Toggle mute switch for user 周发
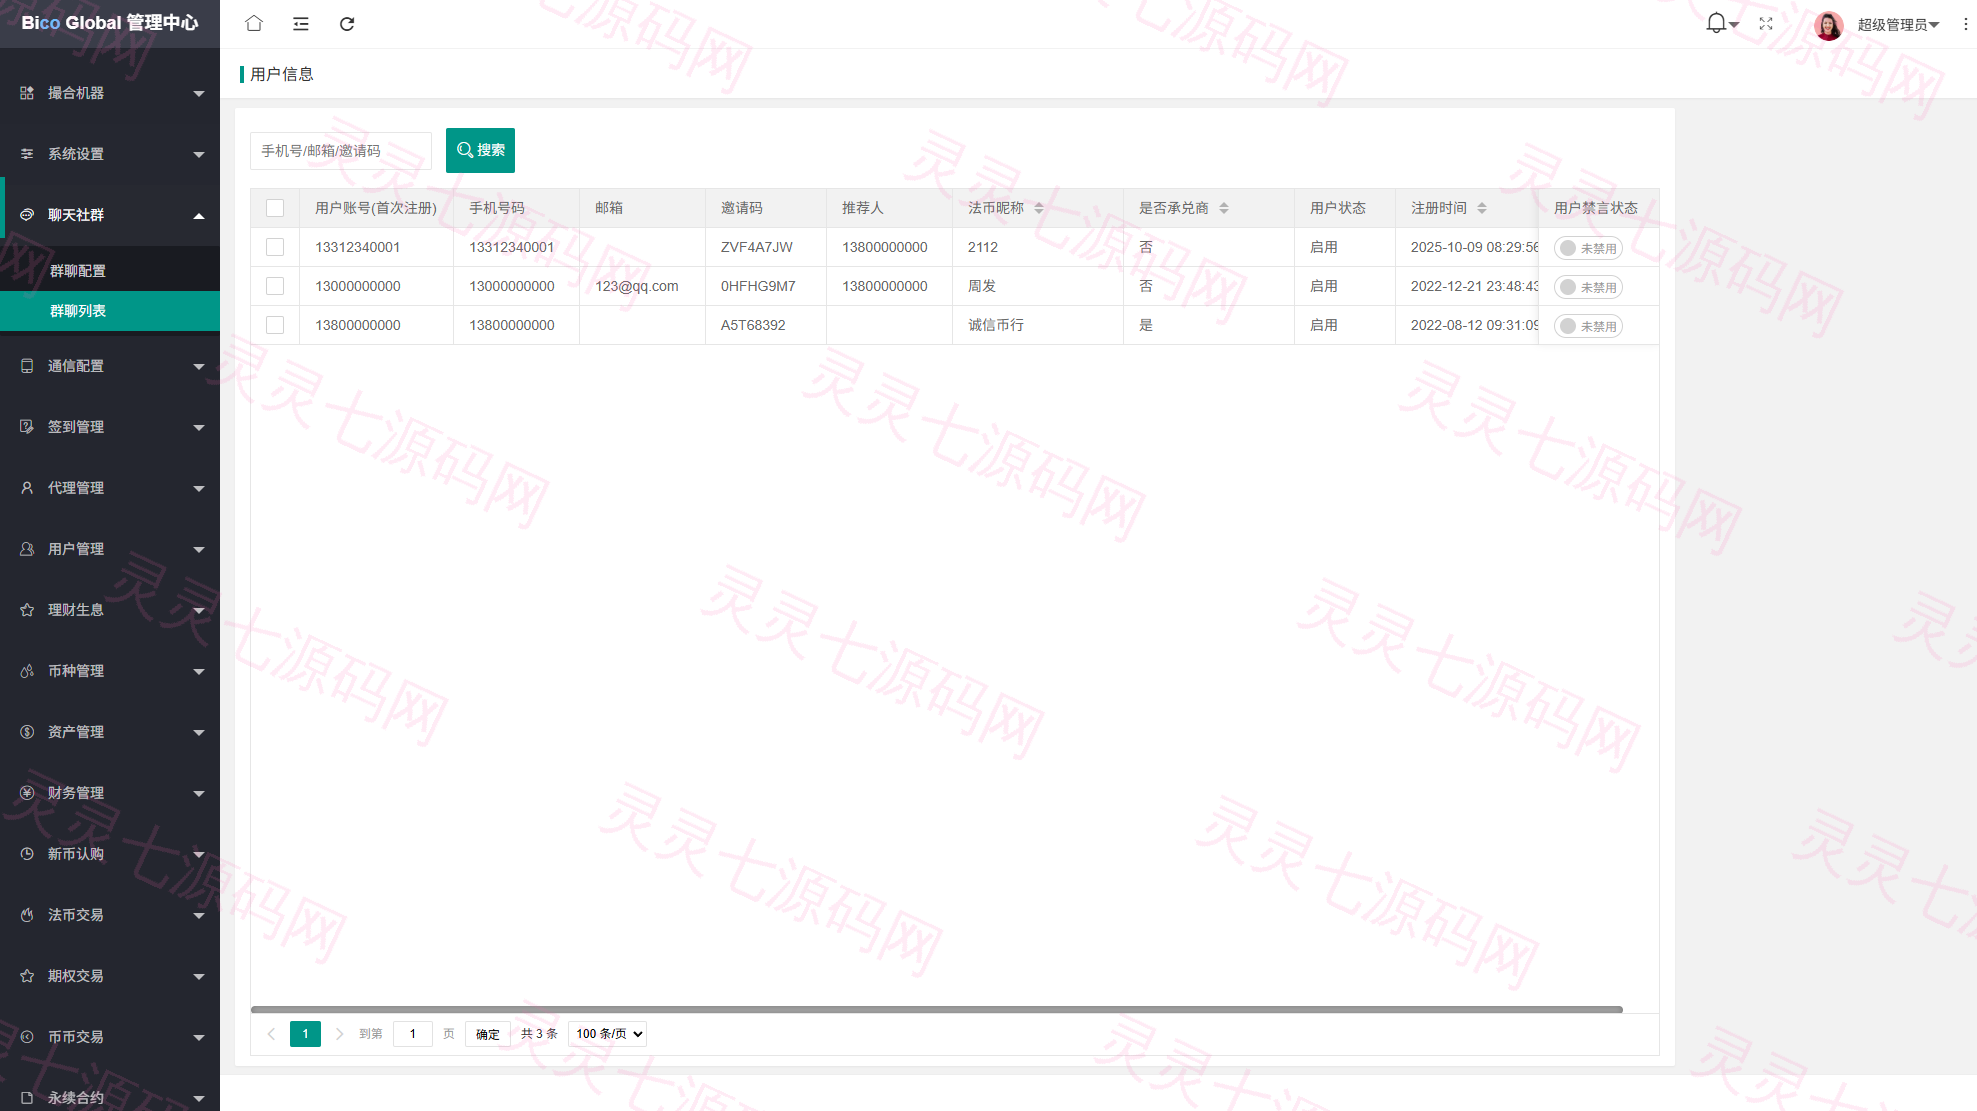1977x1111 pixels. (1588, 287)
